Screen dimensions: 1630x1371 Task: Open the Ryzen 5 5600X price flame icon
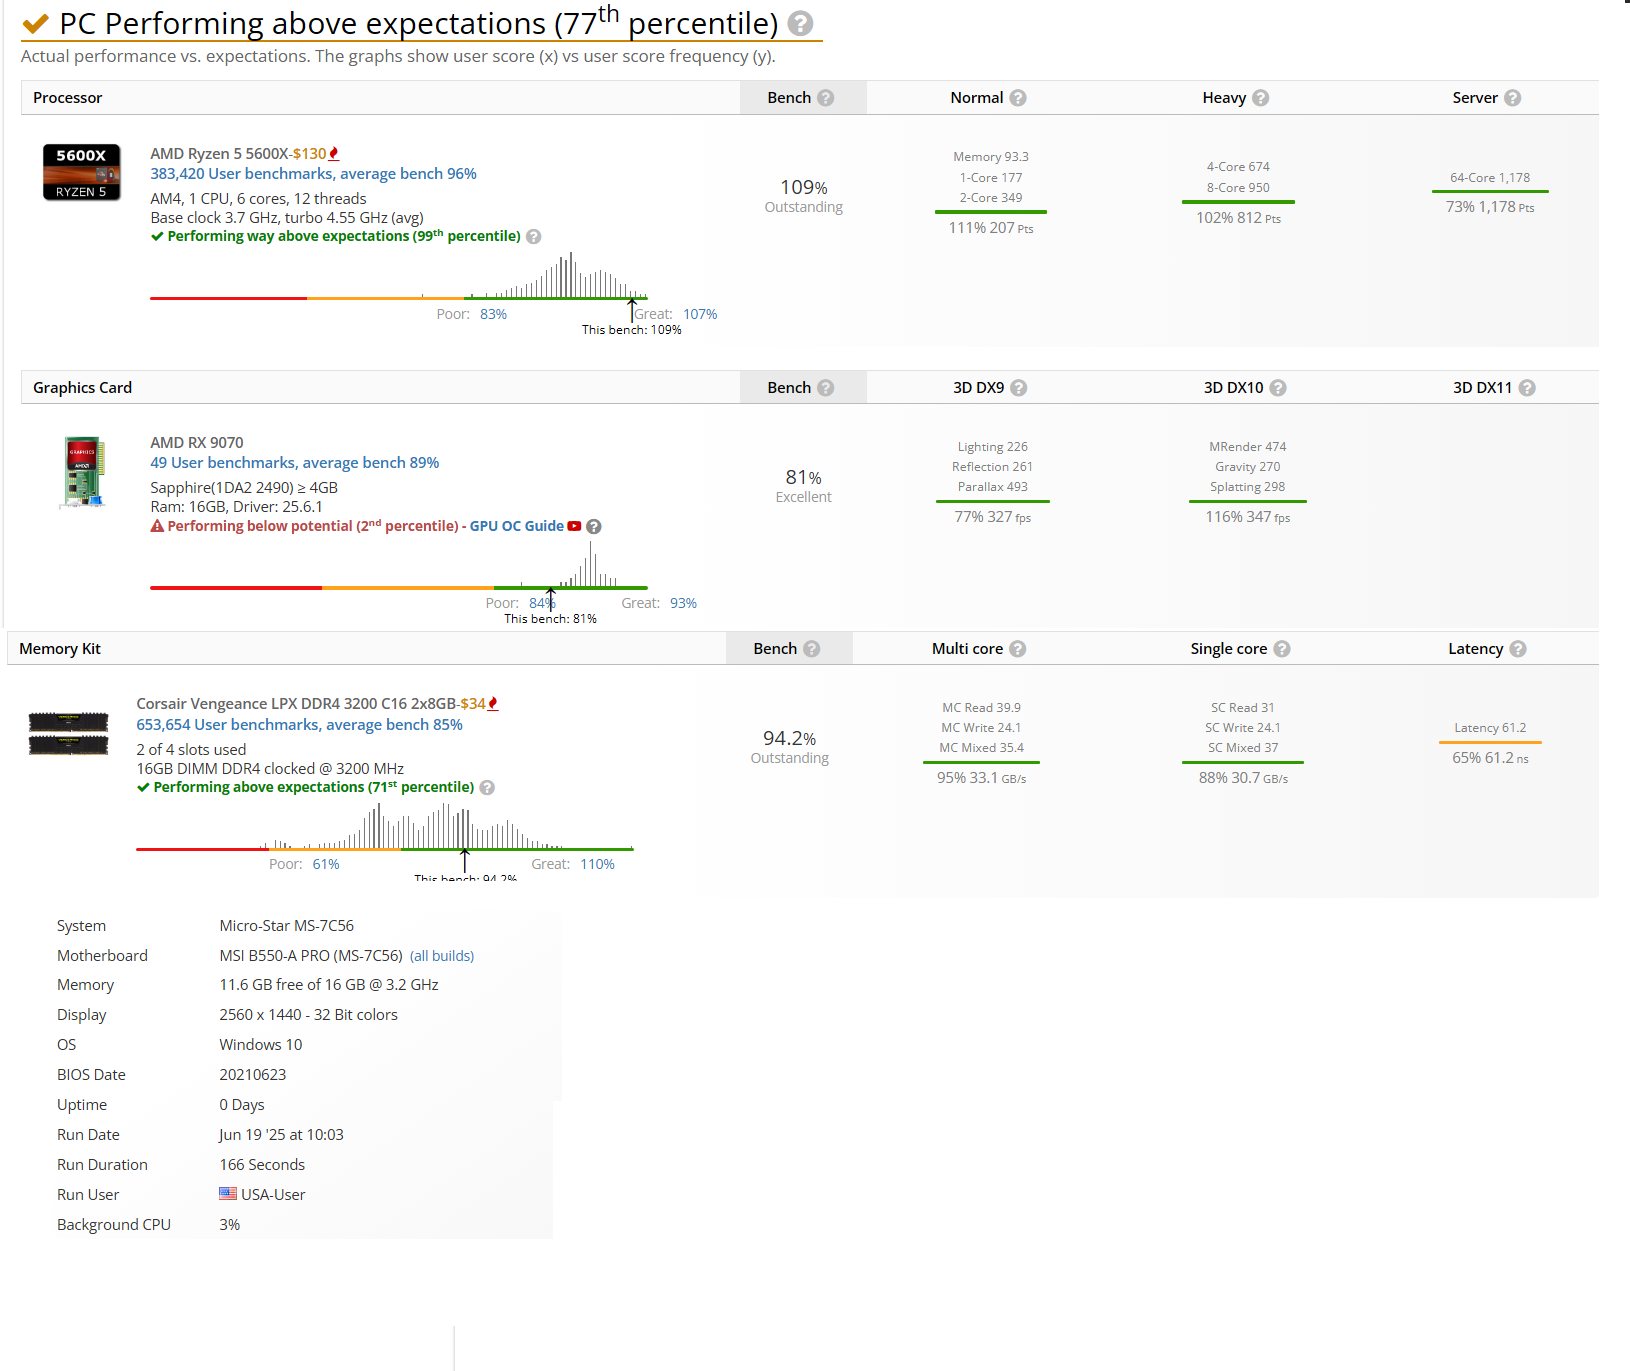pyautogui.click(x=334, y=154)
